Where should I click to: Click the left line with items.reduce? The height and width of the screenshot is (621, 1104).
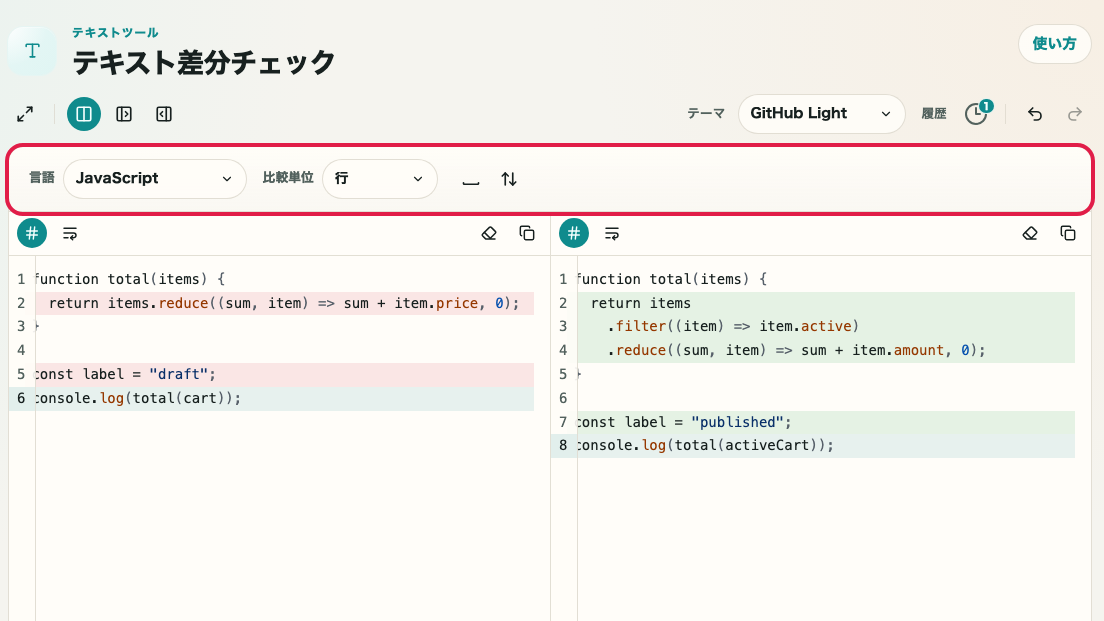coord(284,303)
